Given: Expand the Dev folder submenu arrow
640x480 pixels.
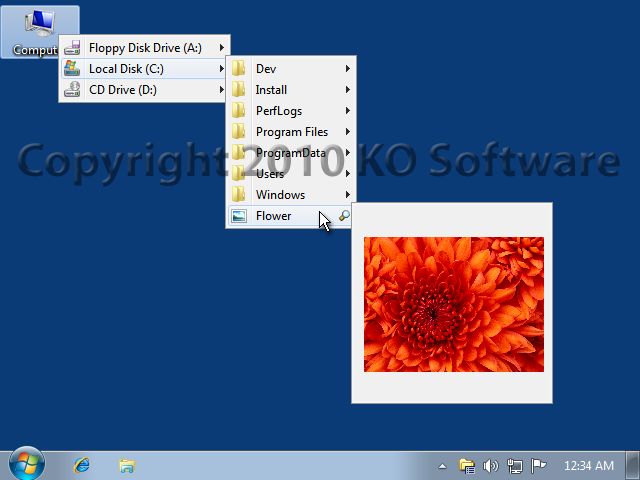Looking at the screenshot, I should [347, 69].
